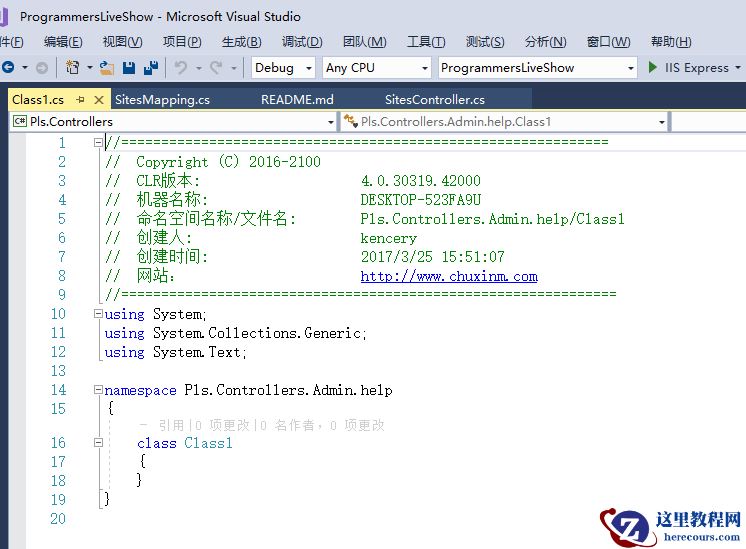The height and width of the screenshot is (549, 746).
Task: Click 'System.Text' on line 12
Action: pyautogui.click(x=196, y=352)
